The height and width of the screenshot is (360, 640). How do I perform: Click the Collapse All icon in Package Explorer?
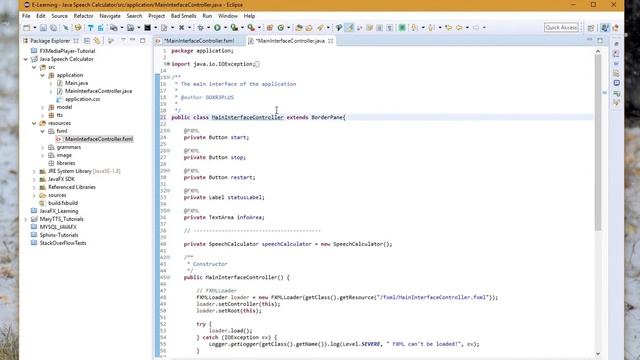pyautogui.click(x=87, y=41)
